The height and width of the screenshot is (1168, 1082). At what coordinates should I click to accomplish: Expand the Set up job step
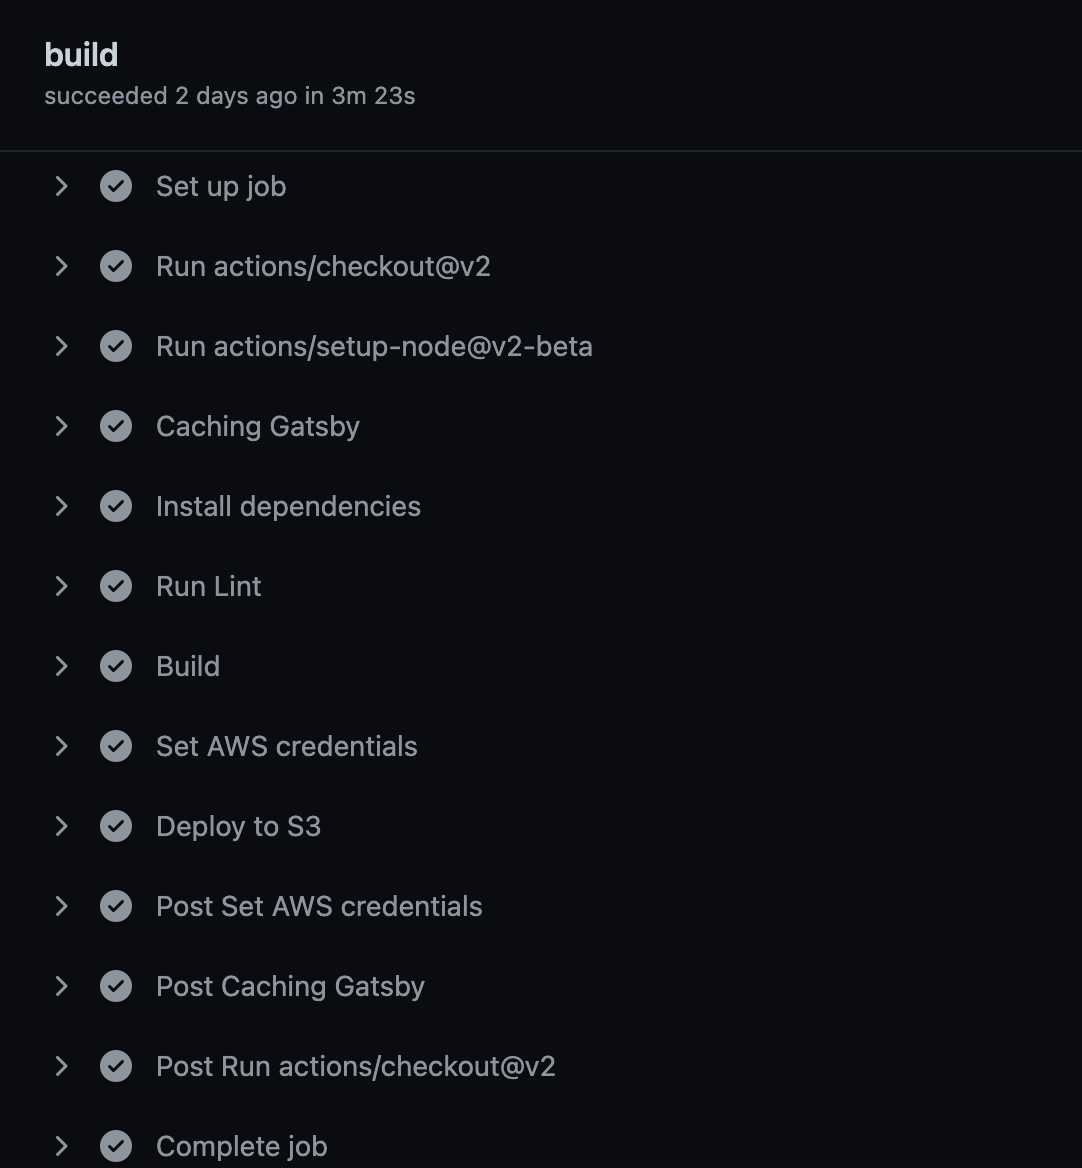[61, 186]
